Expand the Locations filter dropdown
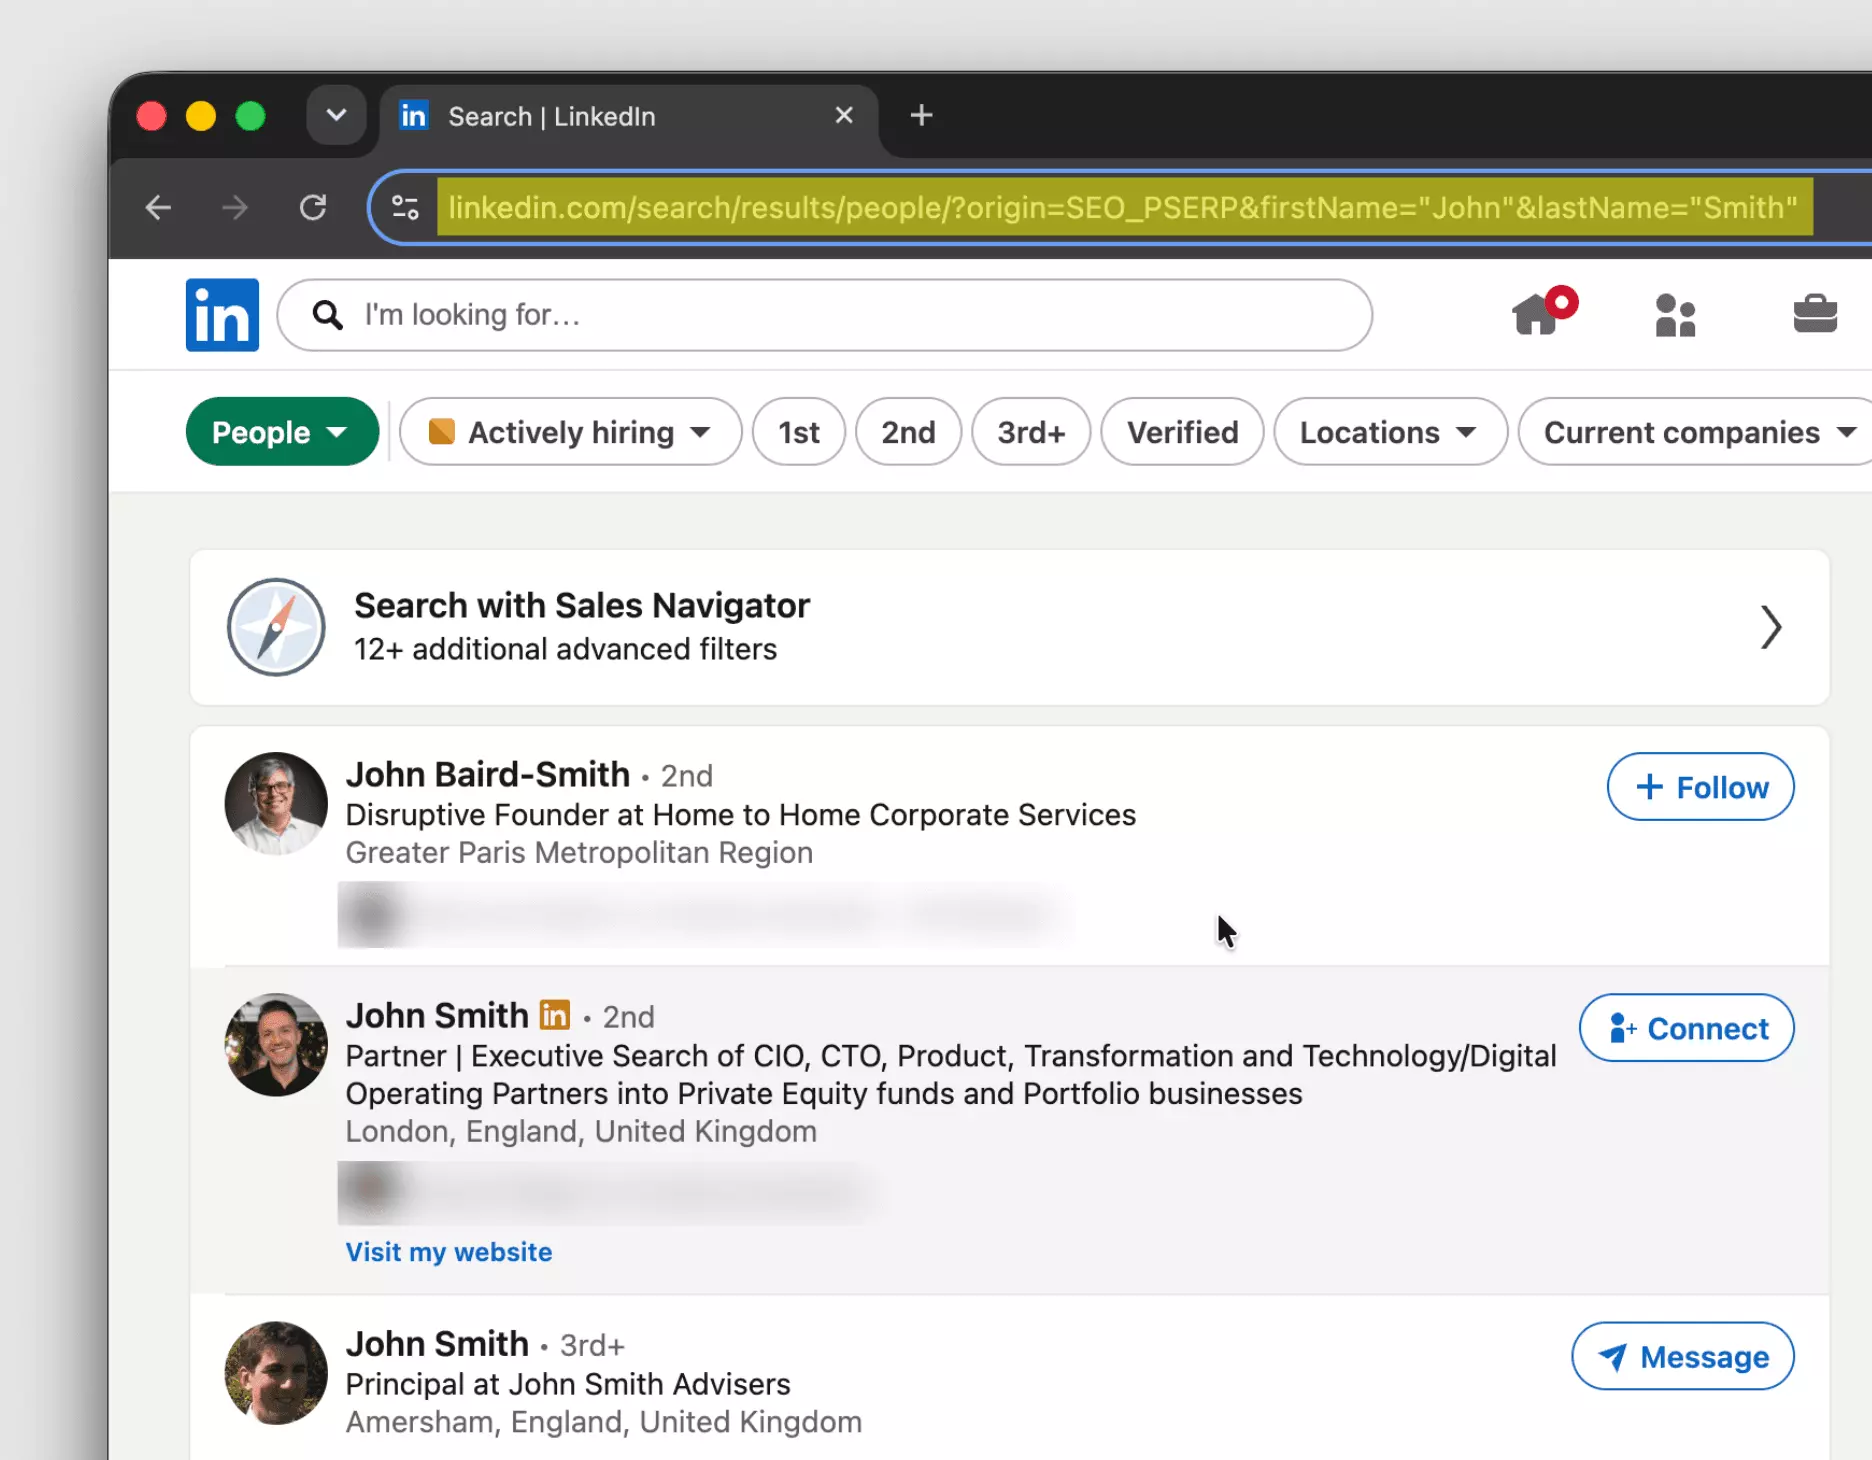 pos(1390,432)
